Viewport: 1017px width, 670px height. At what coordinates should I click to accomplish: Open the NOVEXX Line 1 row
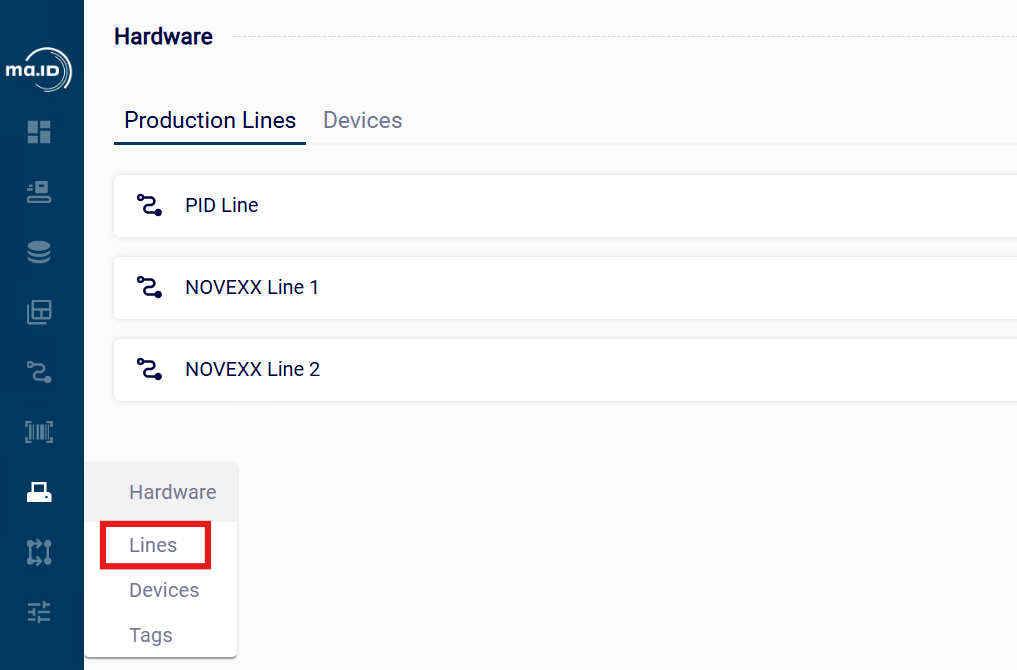[565, 287]
